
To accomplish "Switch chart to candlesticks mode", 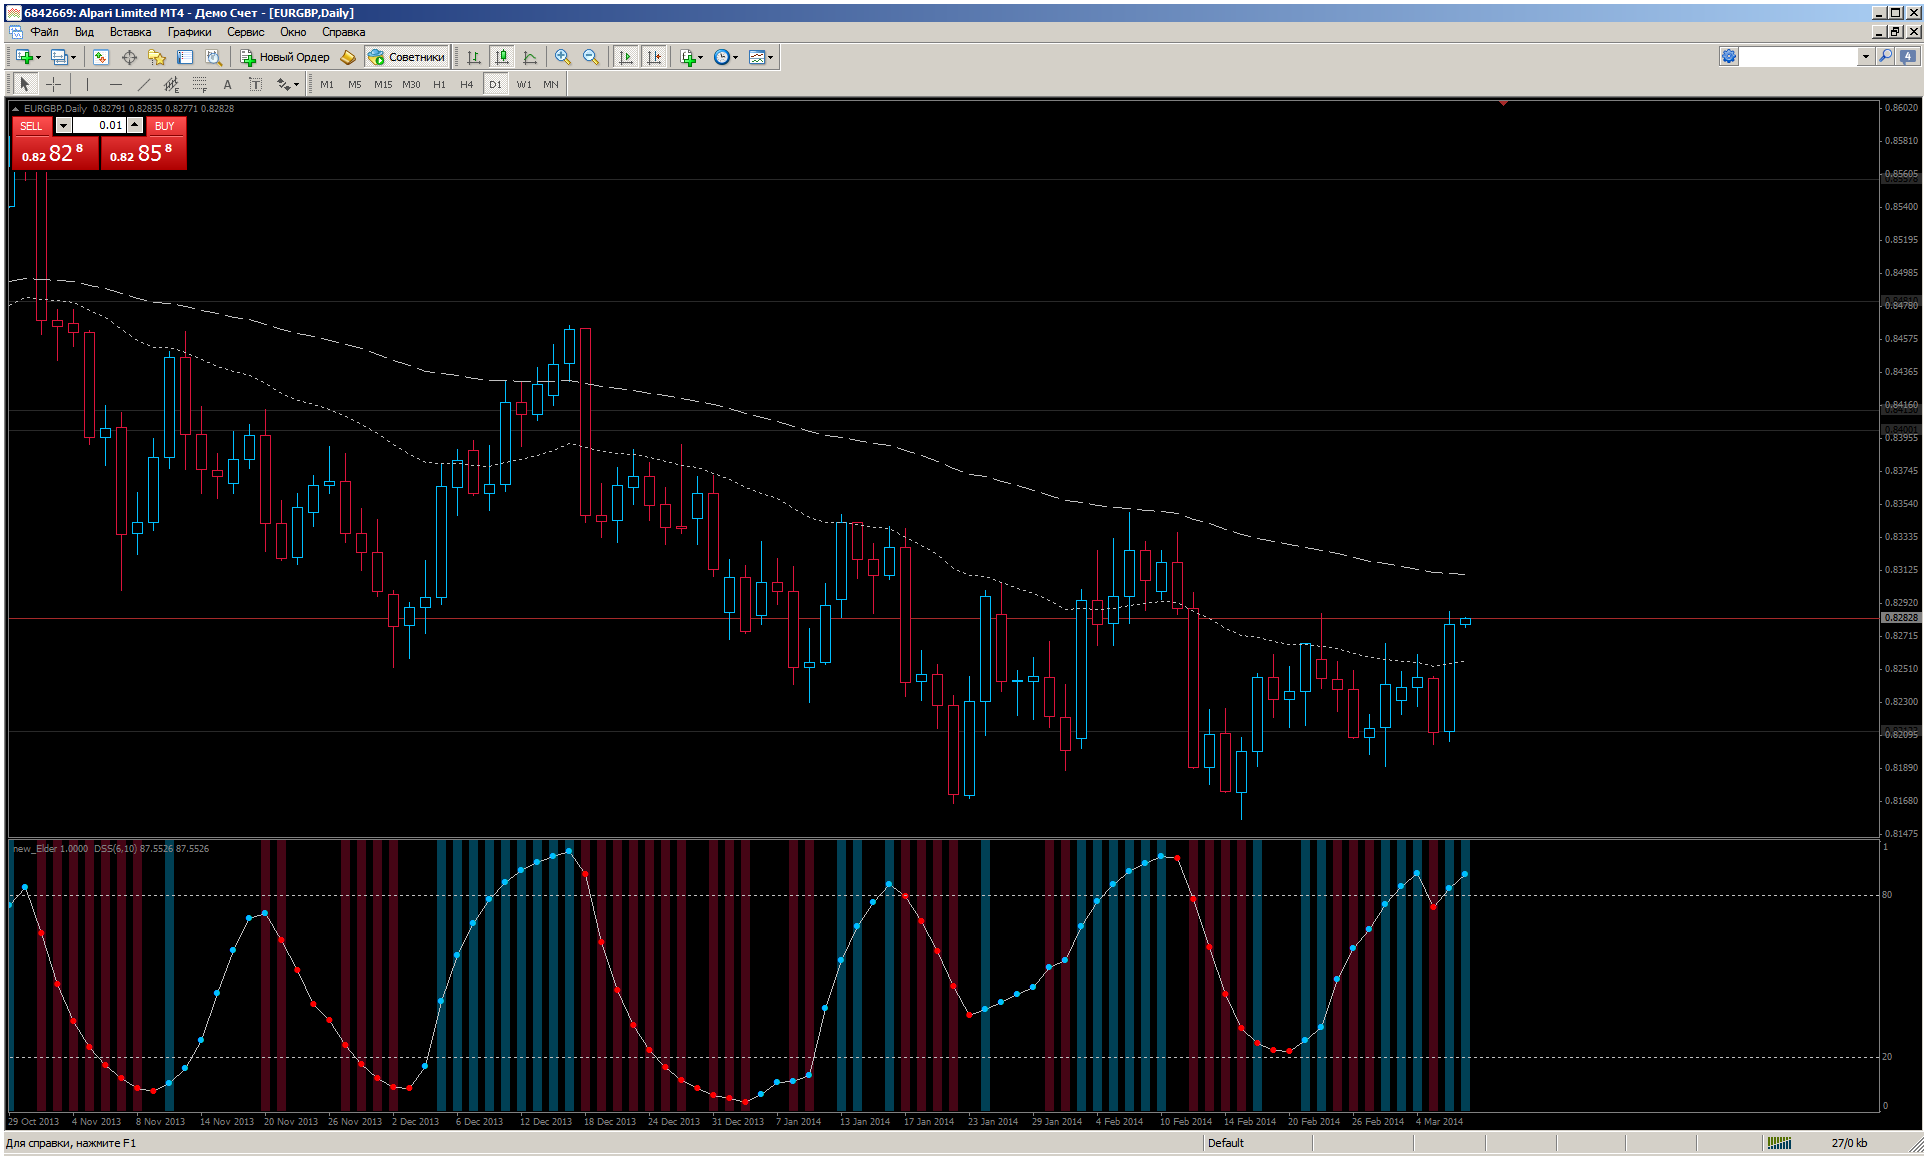I will point(502,57).
